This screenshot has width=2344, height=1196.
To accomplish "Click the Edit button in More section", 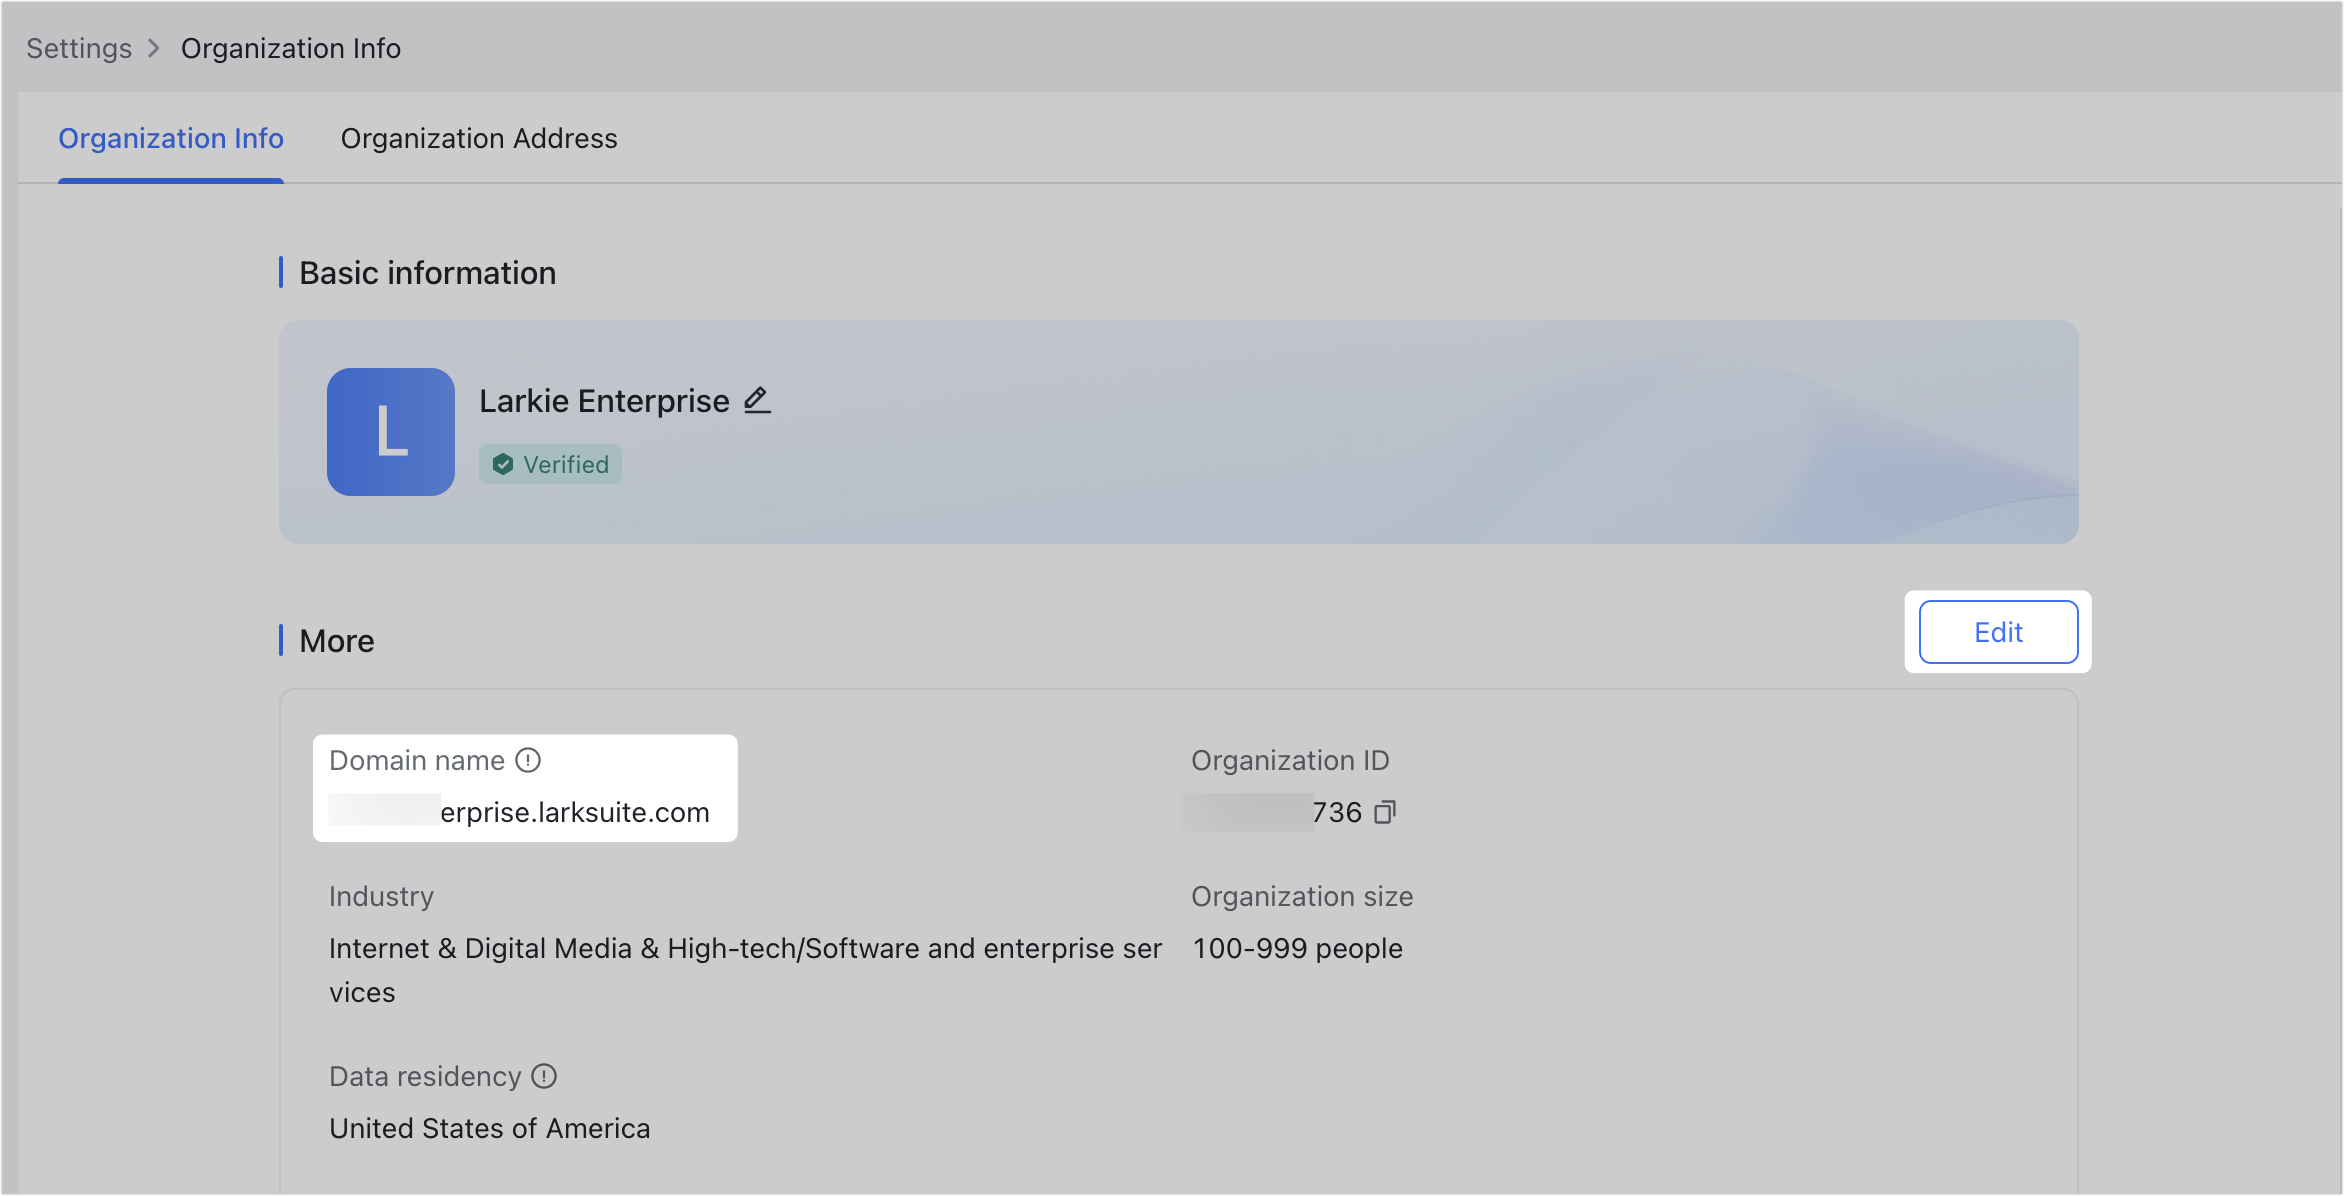I will pyautogui.click(x=1998, y=632).
